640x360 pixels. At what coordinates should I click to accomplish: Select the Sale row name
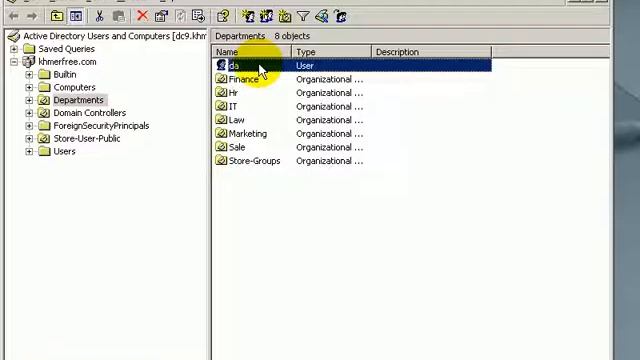pyautogui.click(x=237, y=147)
